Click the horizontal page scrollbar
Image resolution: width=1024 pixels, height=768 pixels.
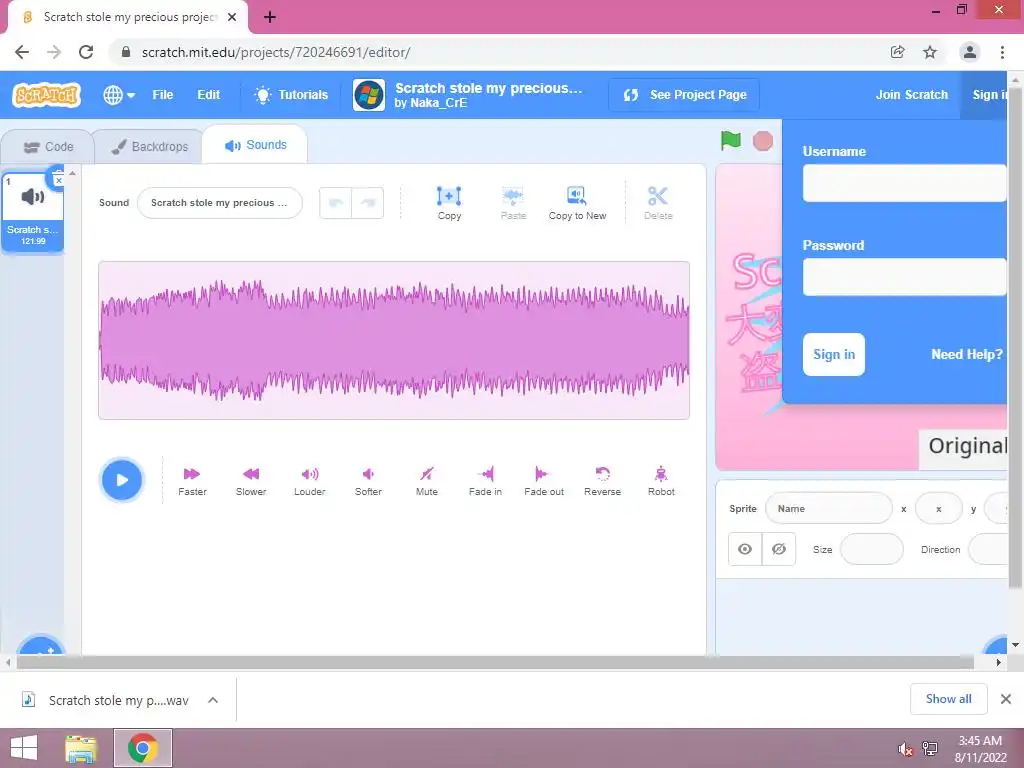click(495, 662)
